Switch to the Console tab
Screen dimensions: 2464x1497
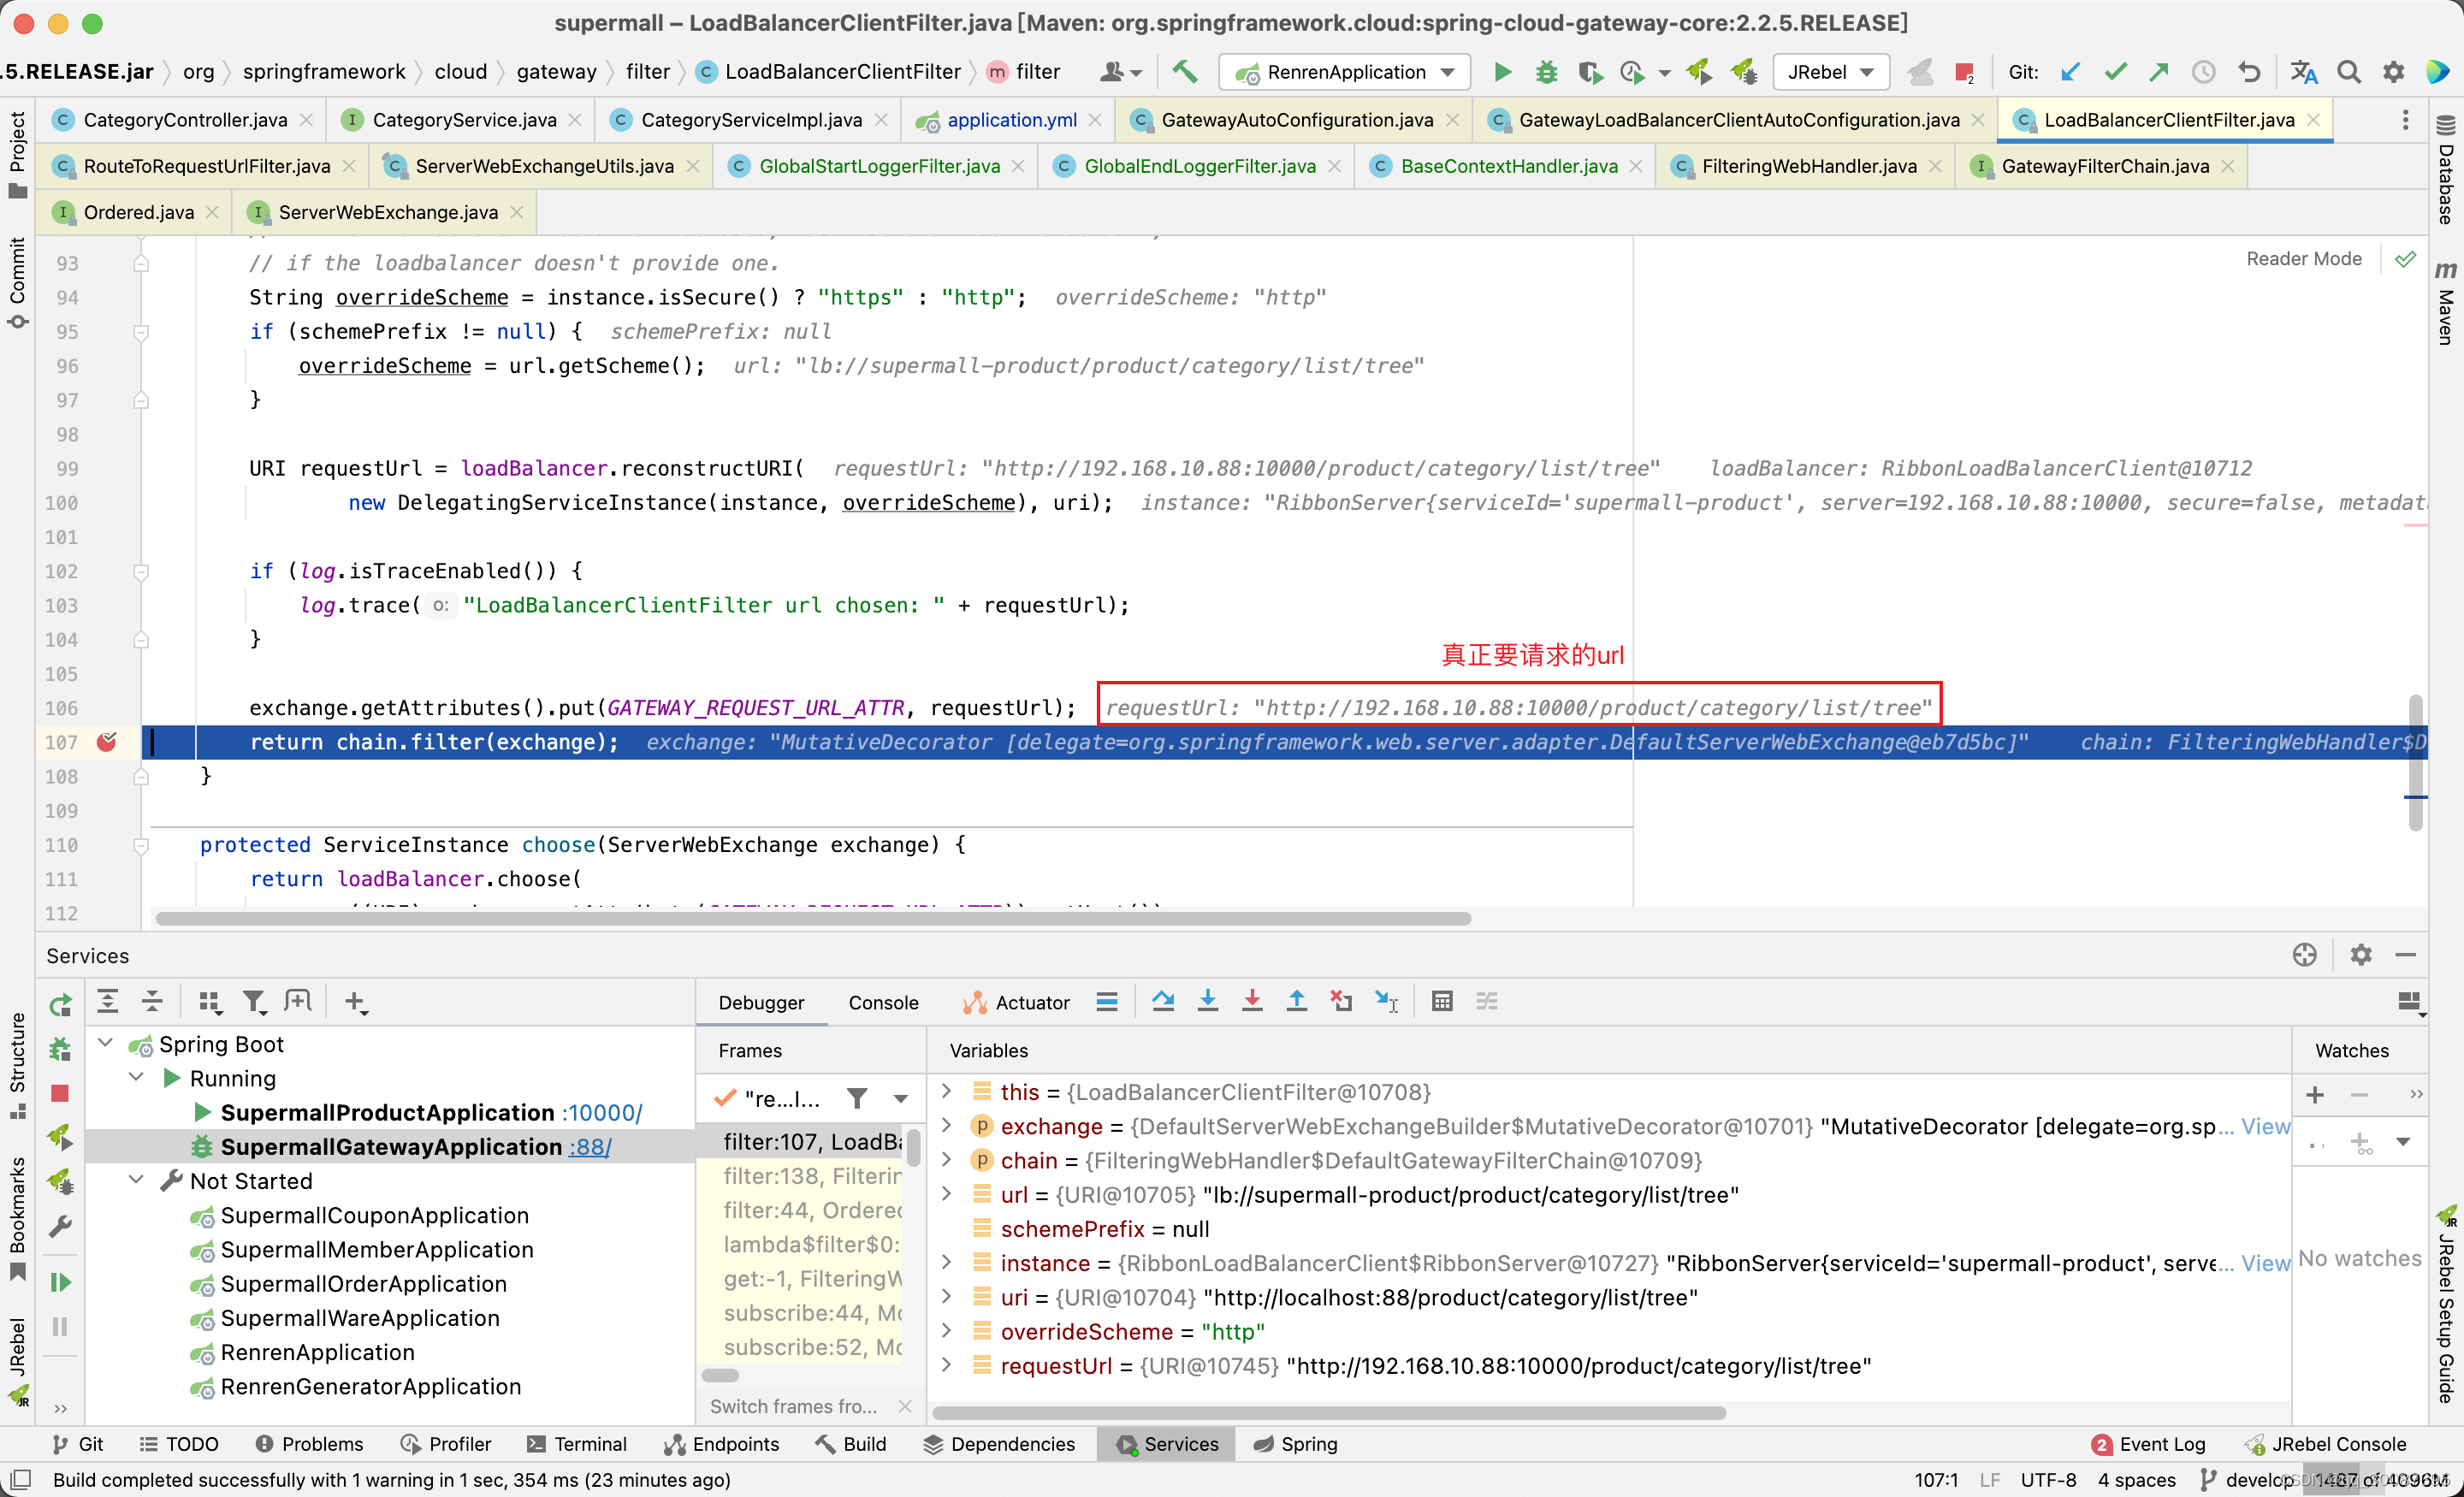click(883, 1003)
